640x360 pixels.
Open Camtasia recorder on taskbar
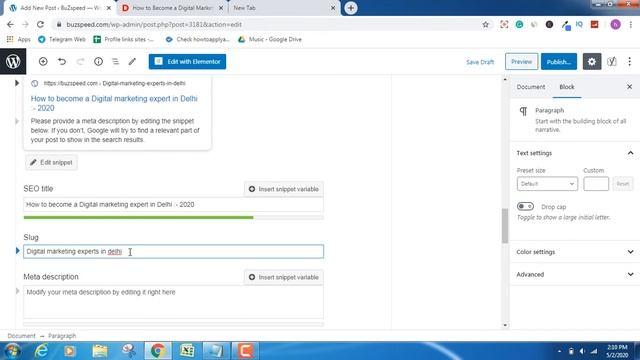coord(244,351)
